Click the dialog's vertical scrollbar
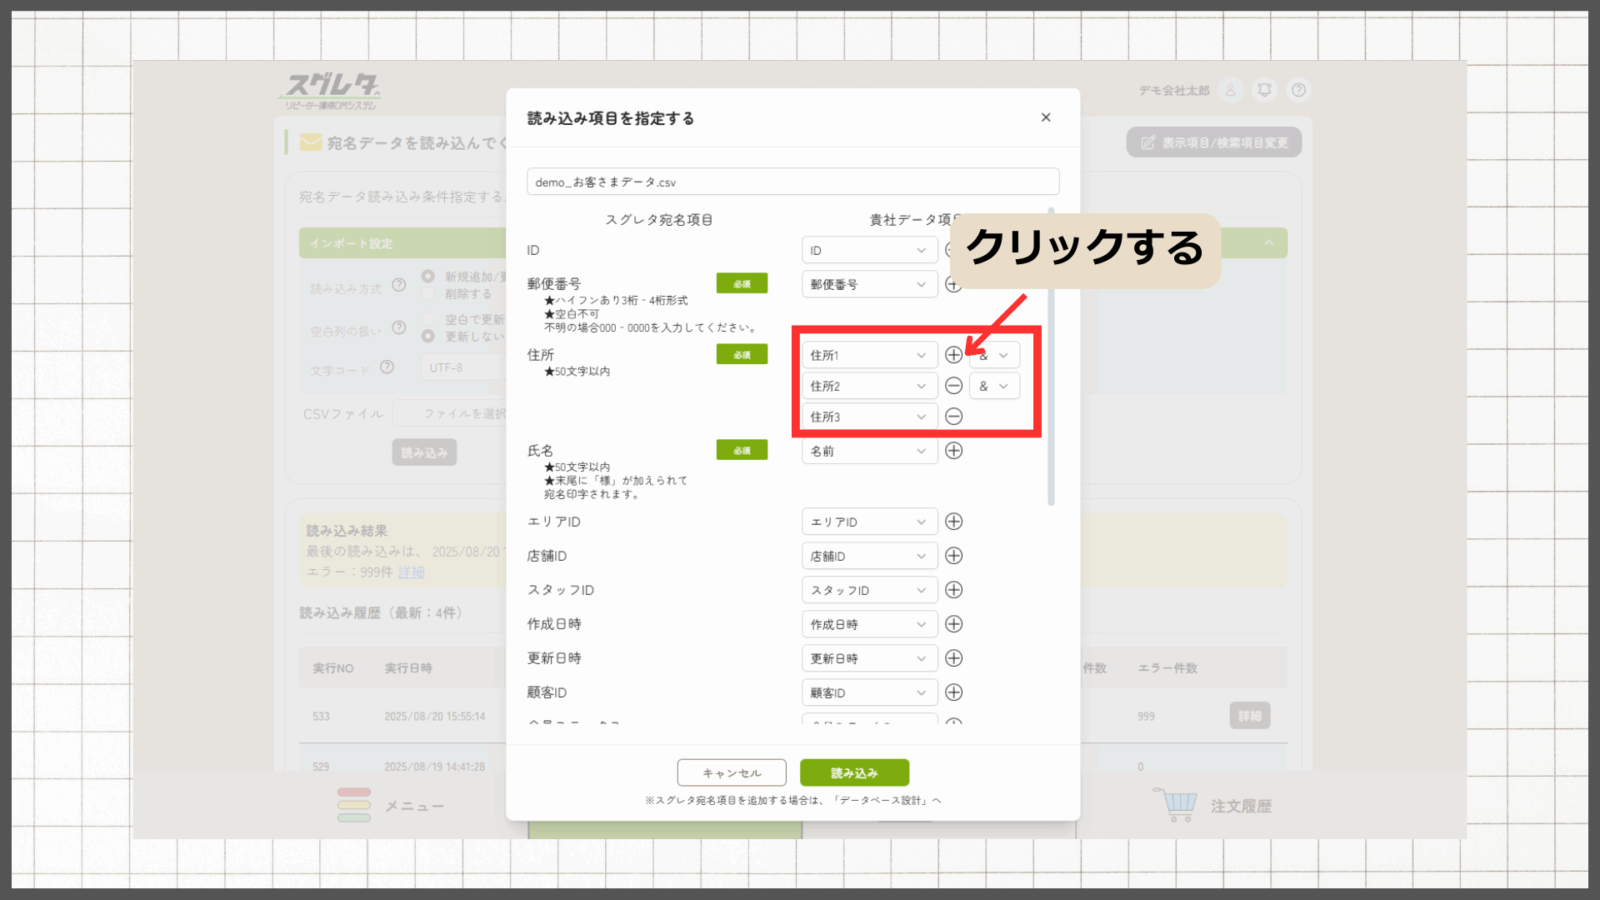The width and height of the screenshot is (1600, 900). [1051, 360]
